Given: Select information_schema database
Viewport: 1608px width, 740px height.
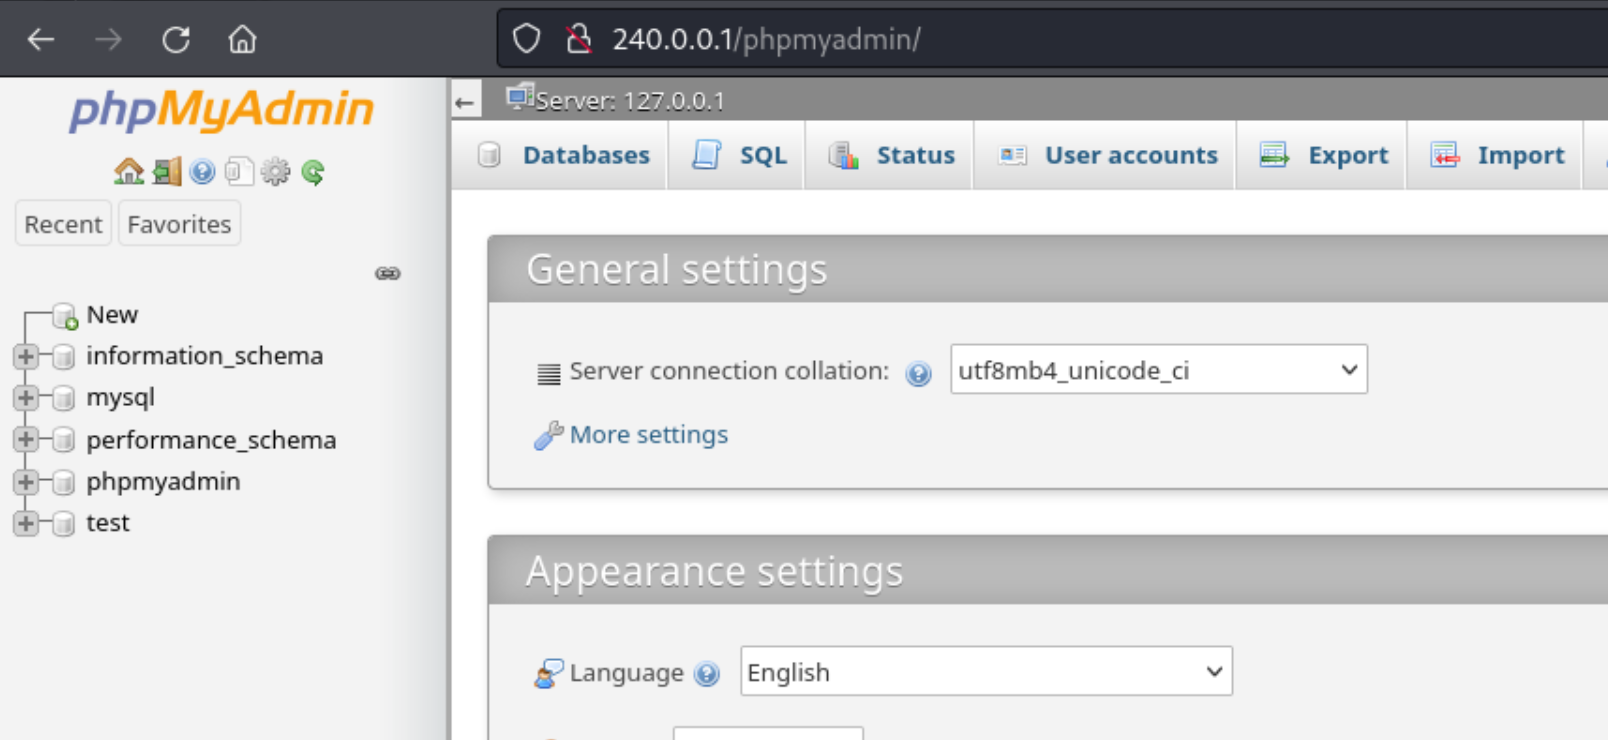Looking at the screenshot, I should (204, 356).
